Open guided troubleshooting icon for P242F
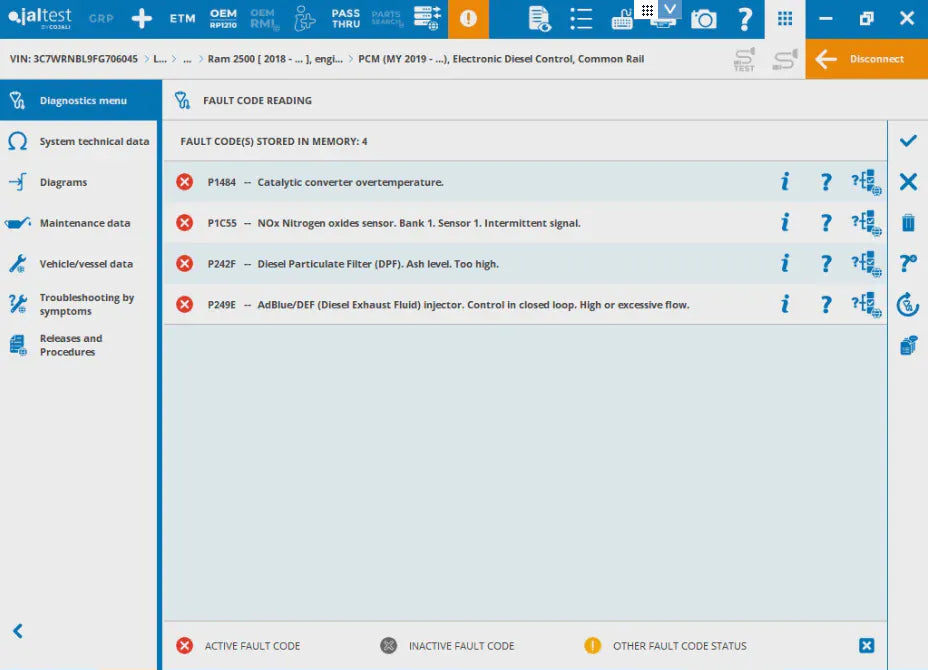928x670 pixels. [865, 264]
